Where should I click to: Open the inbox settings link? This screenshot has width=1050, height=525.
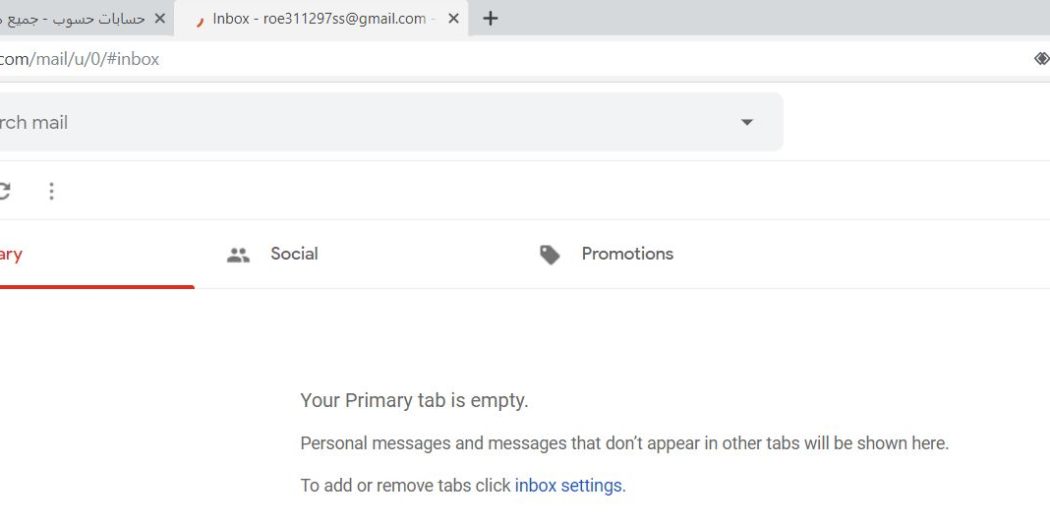click(569, 485)
